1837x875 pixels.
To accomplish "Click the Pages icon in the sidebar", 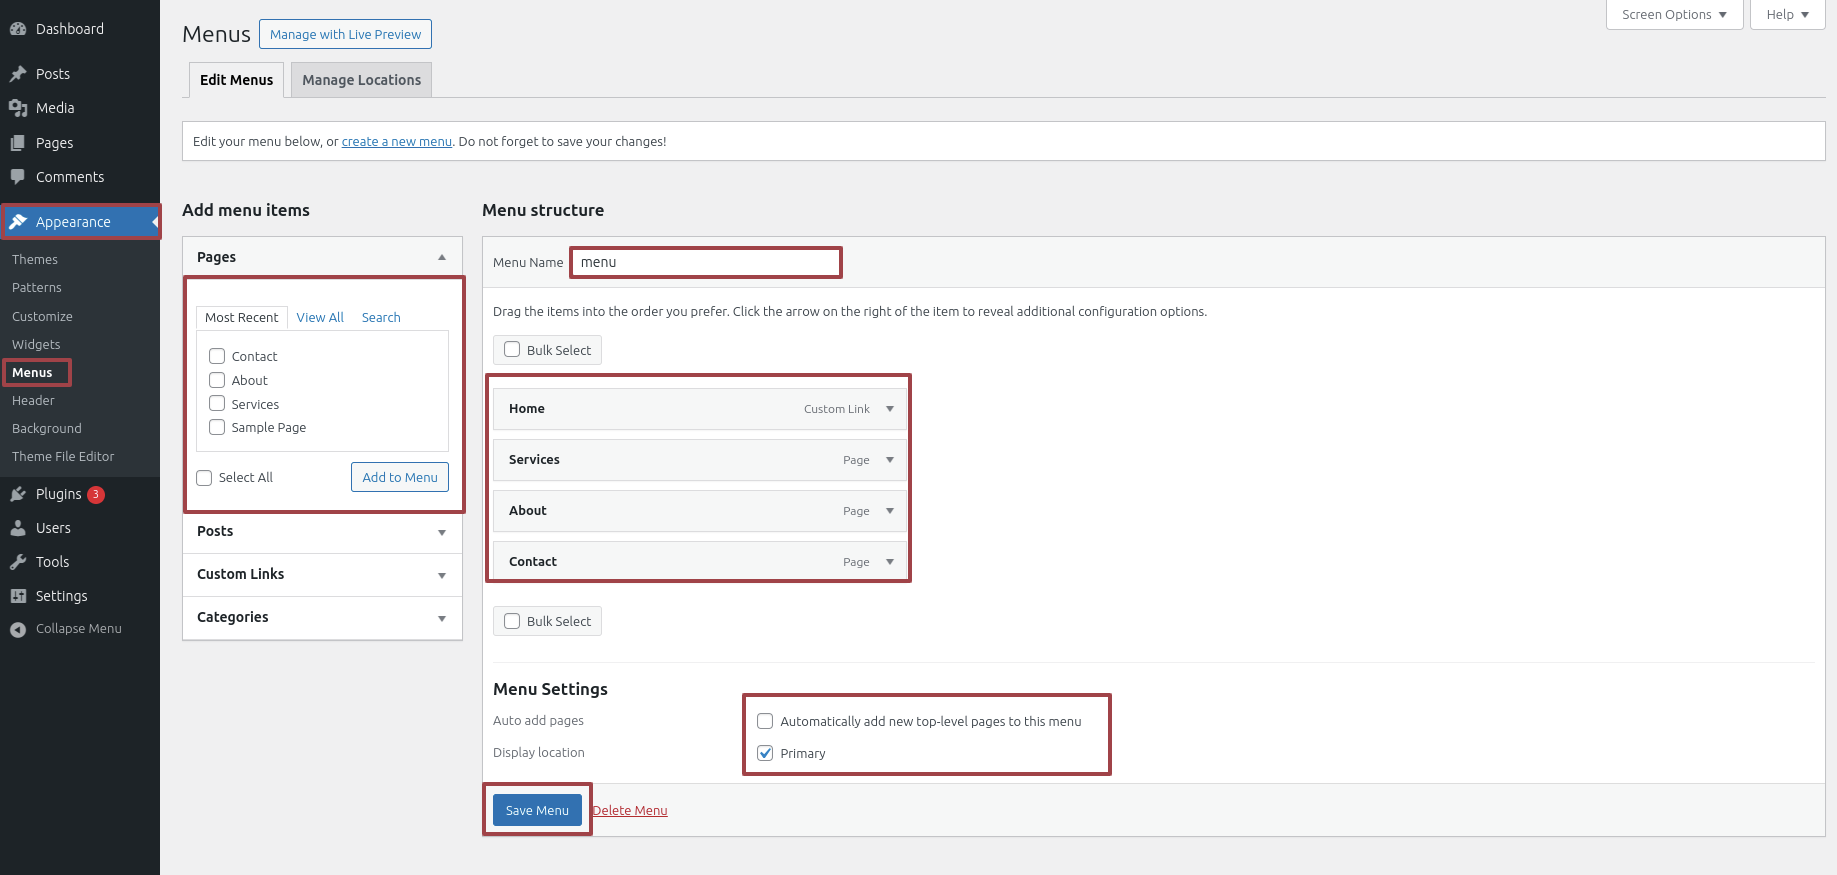I will (18, 143).
